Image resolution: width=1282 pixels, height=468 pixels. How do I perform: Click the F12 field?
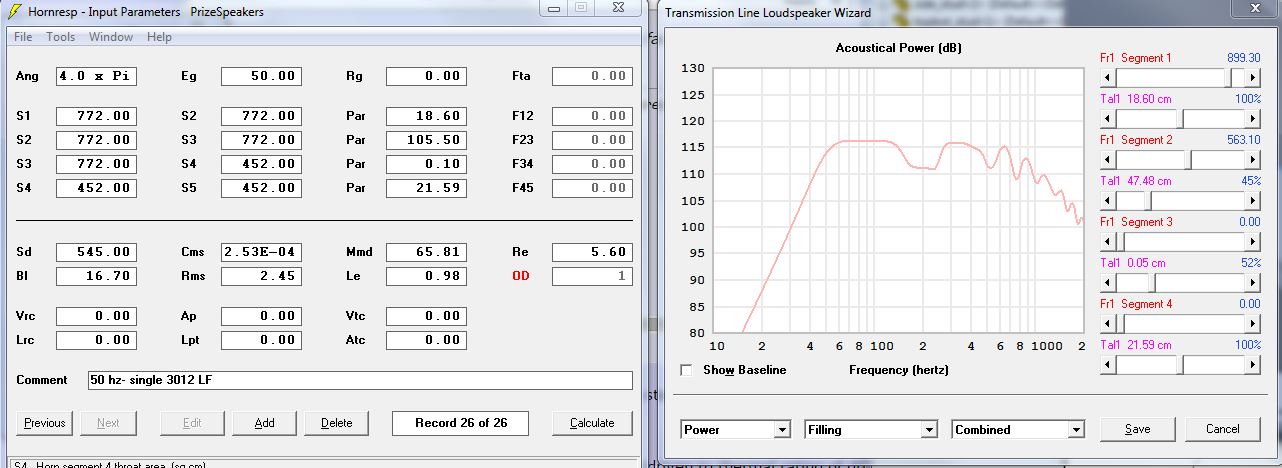[592, 116]
